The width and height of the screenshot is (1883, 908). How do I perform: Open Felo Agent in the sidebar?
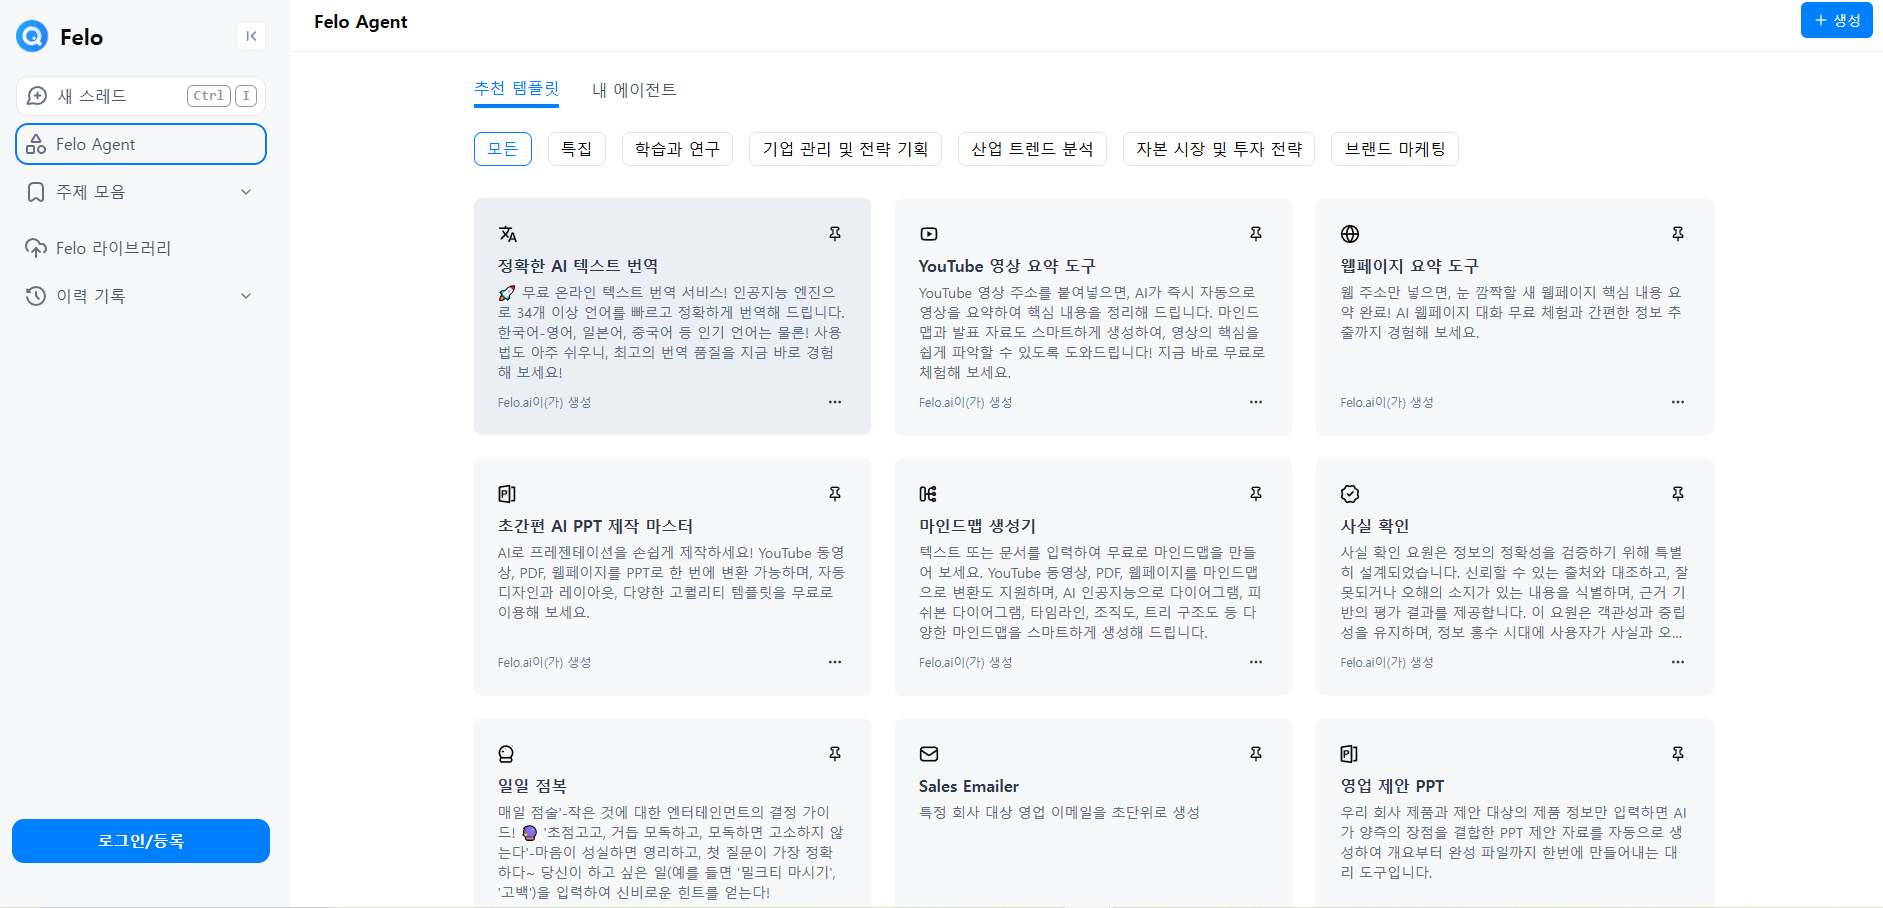(141, 144)
